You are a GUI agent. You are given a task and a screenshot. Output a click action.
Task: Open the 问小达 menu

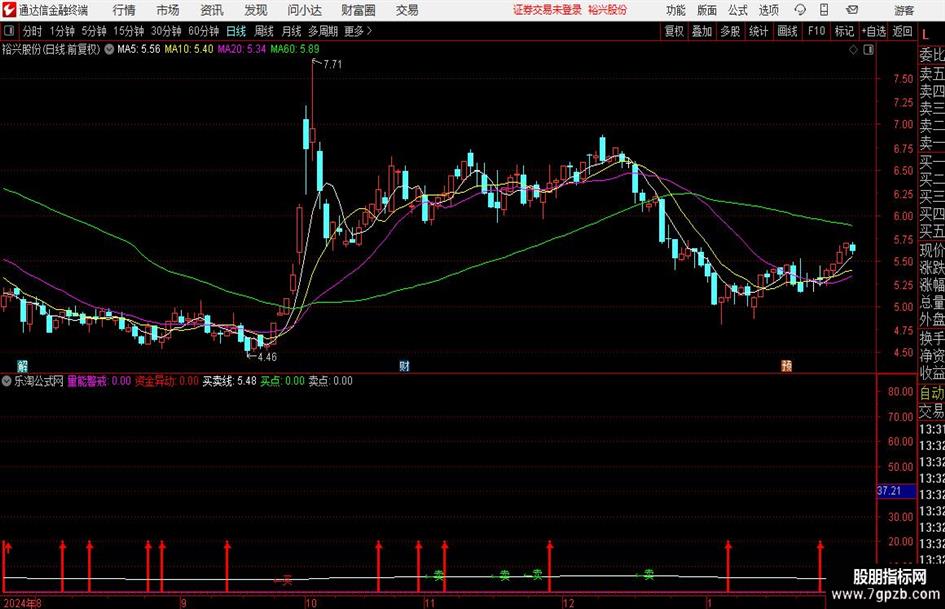pyautogui.click(x=304, y=10)
